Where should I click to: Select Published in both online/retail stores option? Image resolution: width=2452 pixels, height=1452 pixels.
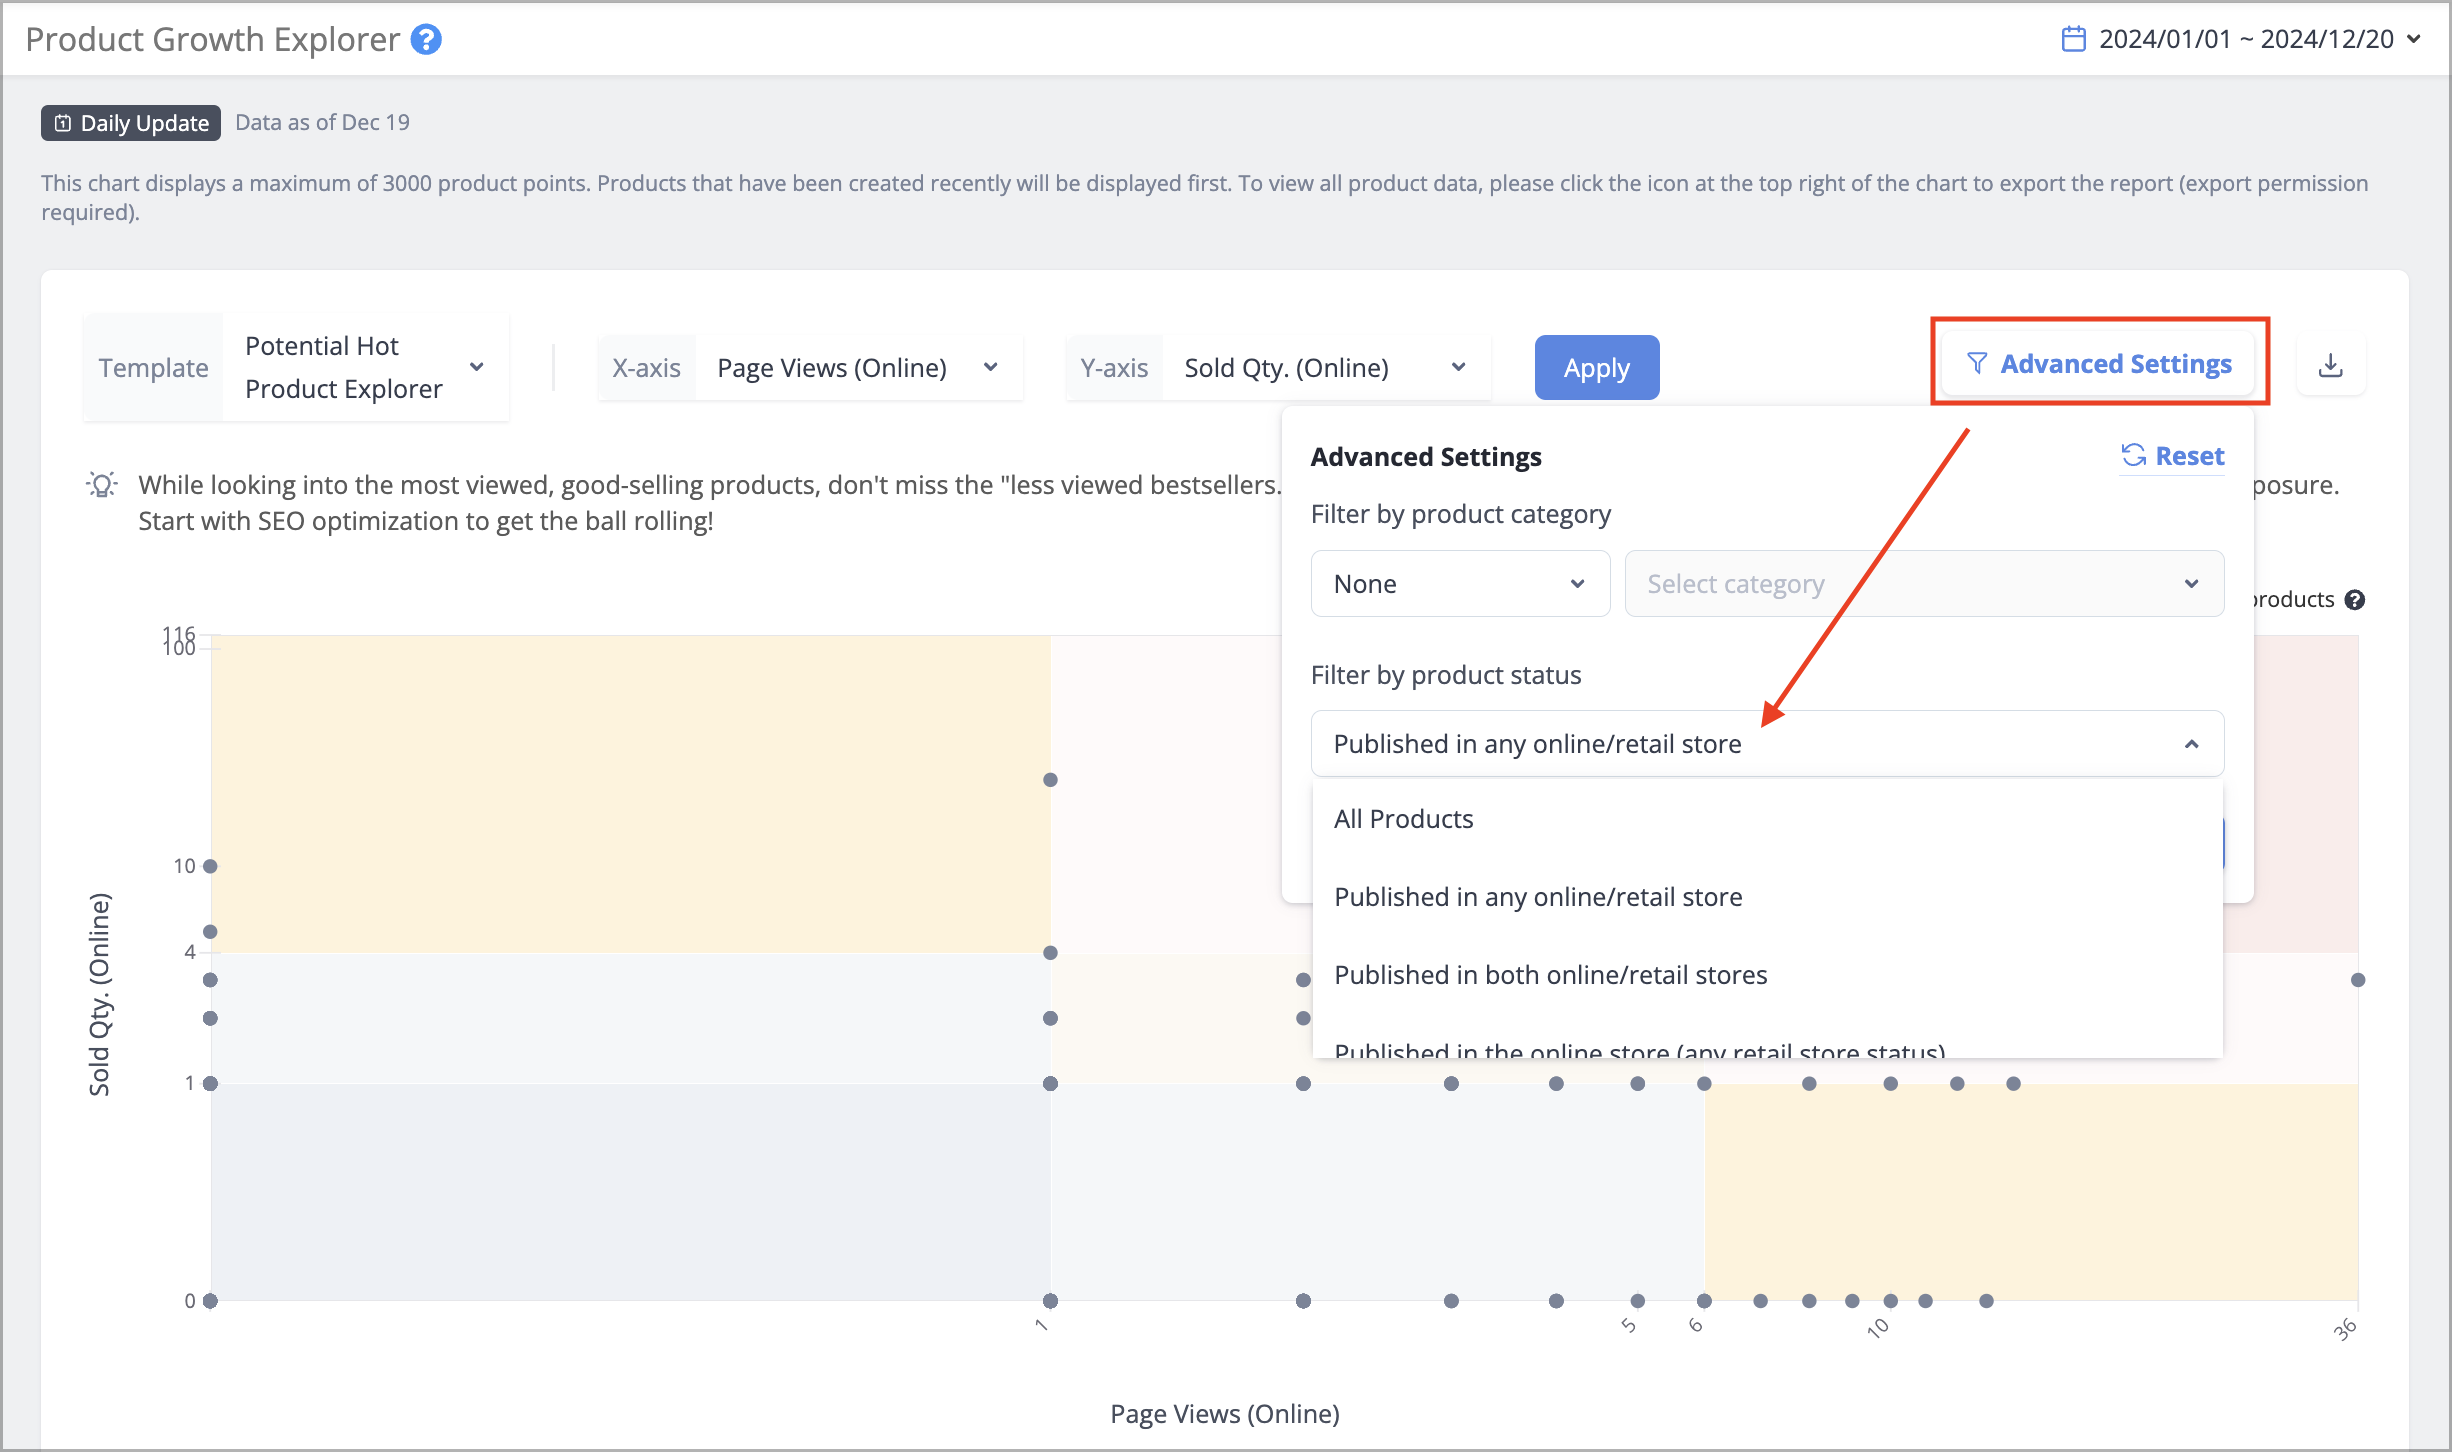point(1767,975)
